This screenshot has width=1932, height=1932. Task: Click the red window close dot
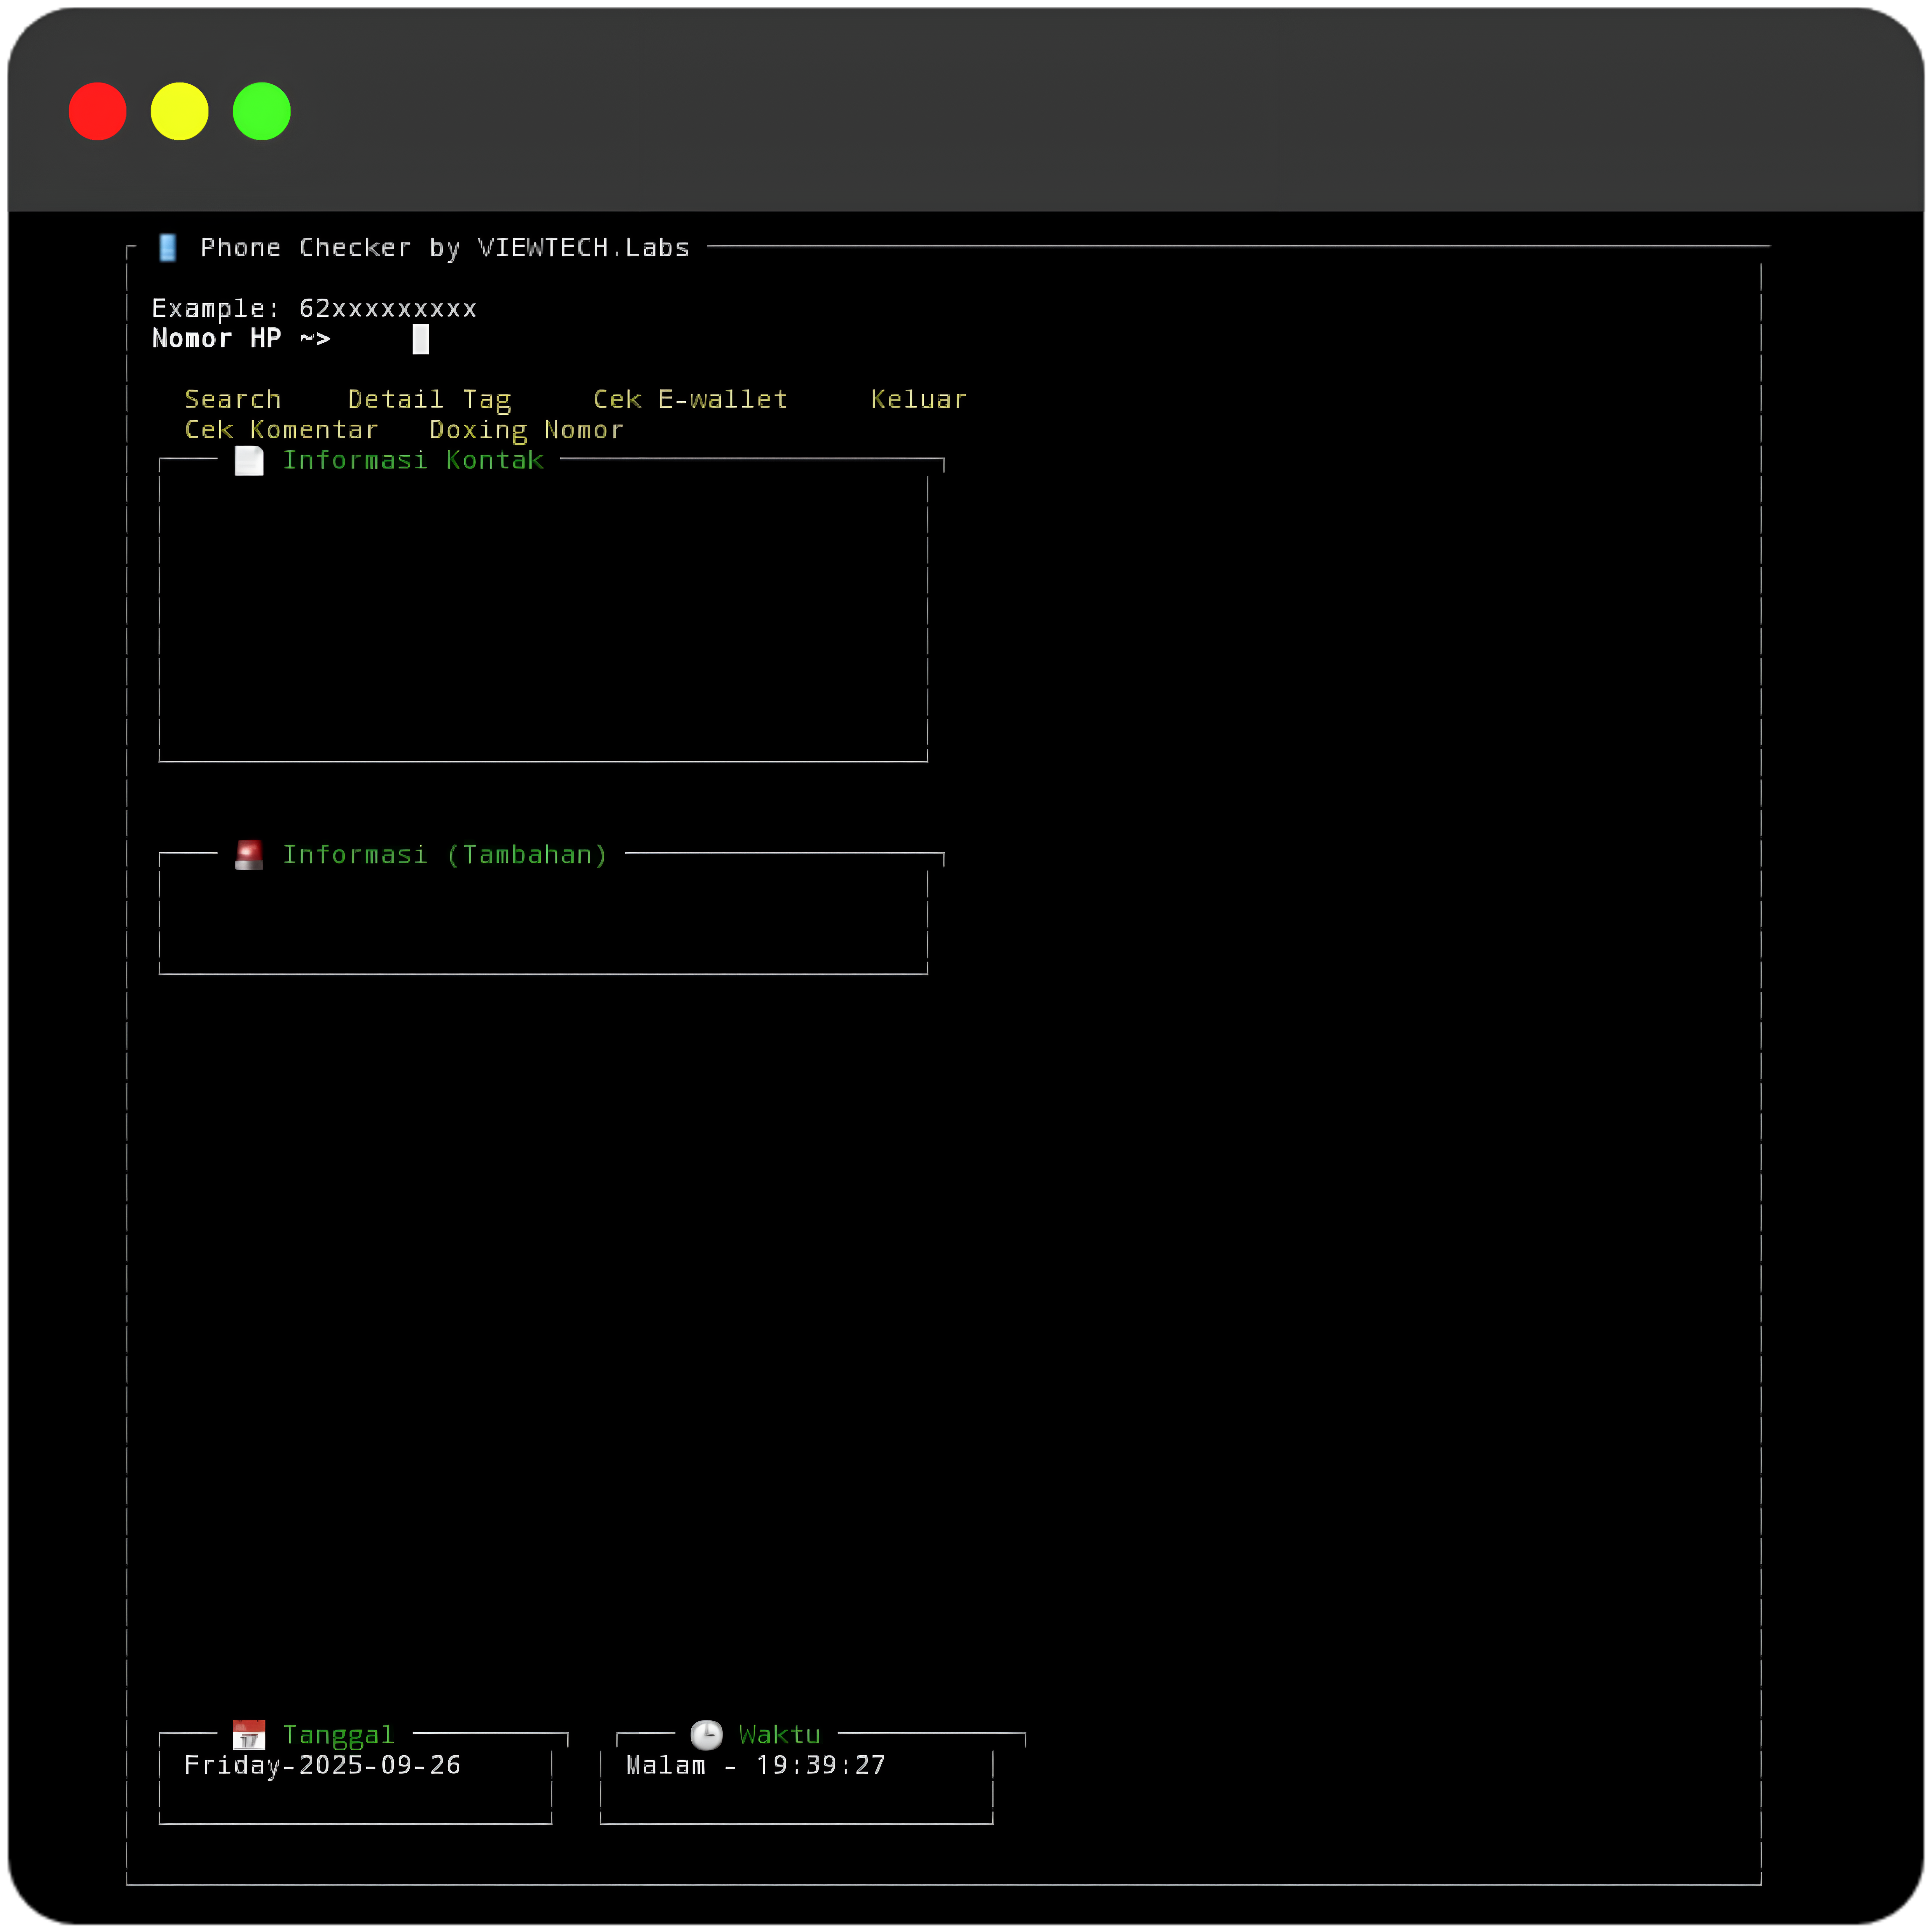[98, 111]
